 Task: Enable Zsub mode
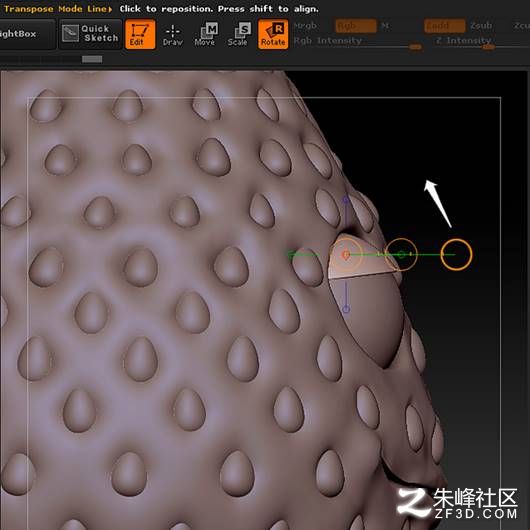481,26
